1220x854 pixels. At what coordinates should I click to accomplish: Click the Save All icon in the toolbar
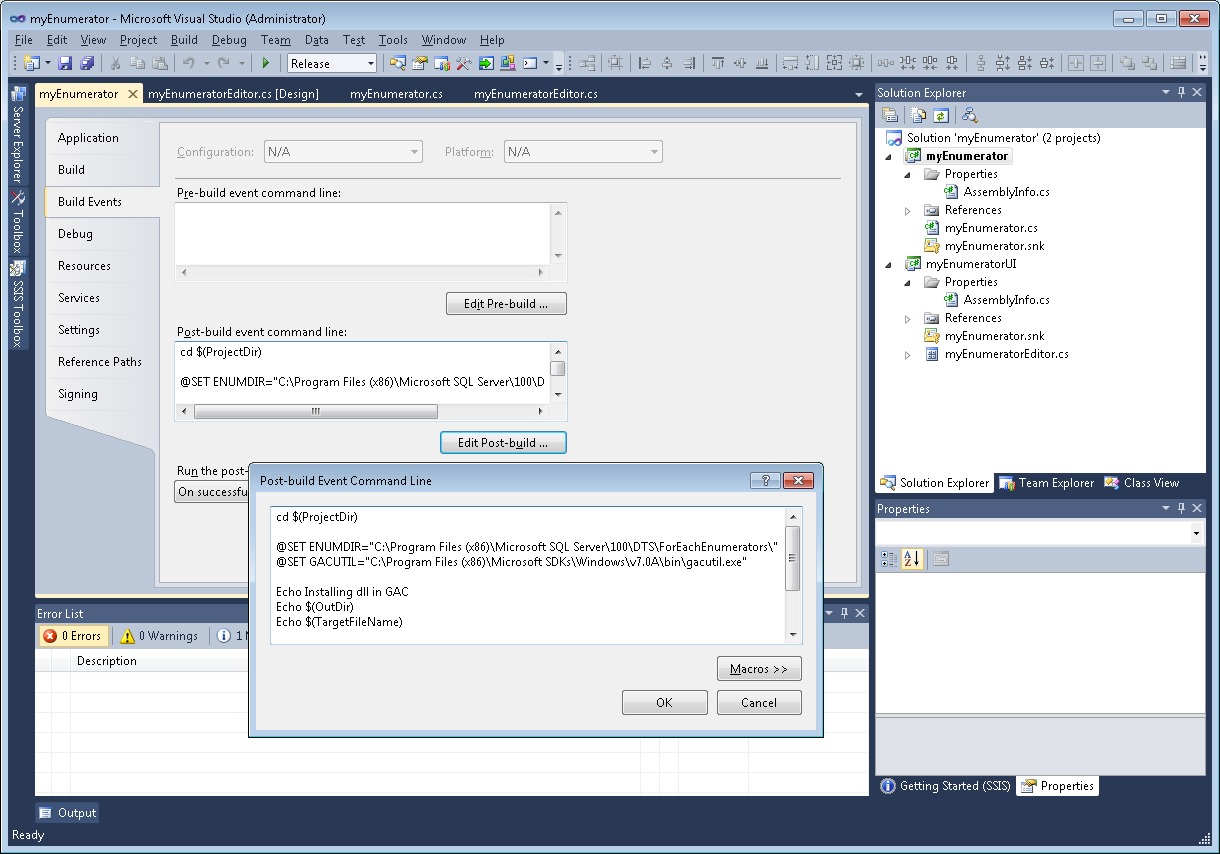coord(87,63)
